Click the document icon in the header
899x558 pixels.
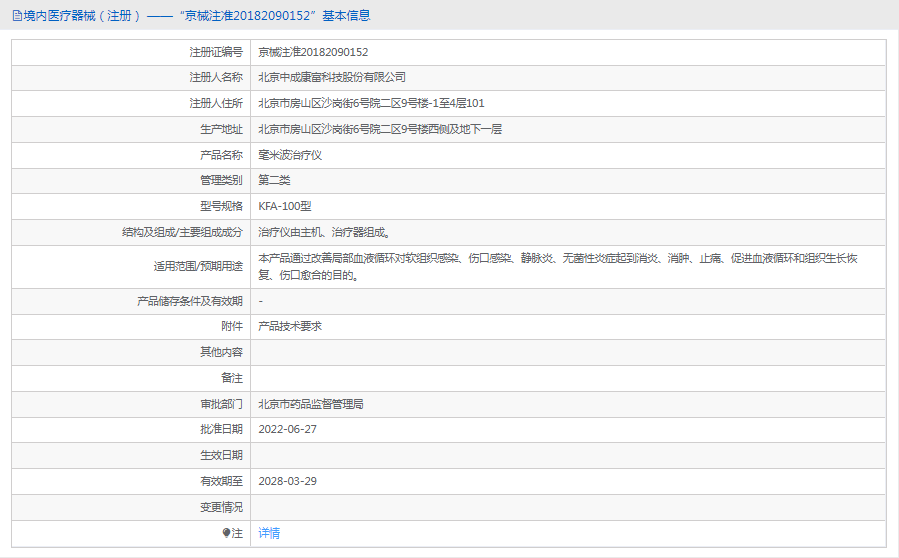[x=17, y=16]
